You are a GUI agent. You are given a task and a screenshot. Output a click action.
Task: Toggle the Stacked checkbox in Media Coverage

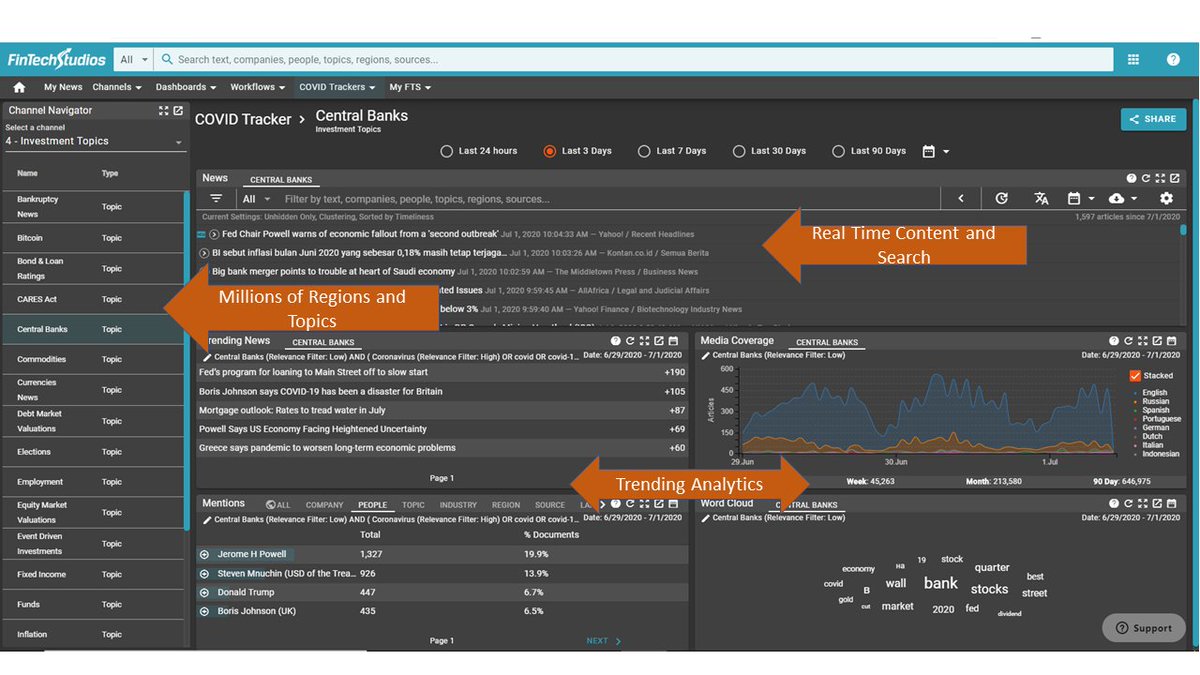[1134, 376]
